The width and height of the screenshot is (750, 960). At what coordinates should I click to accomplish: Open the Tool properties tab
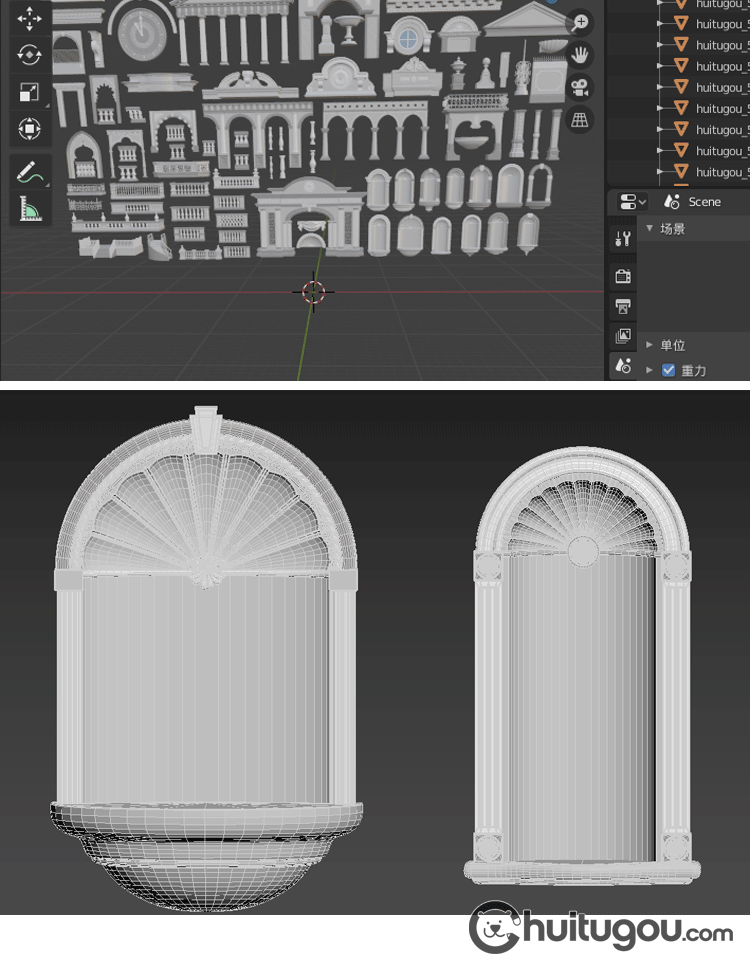[624, 239]
